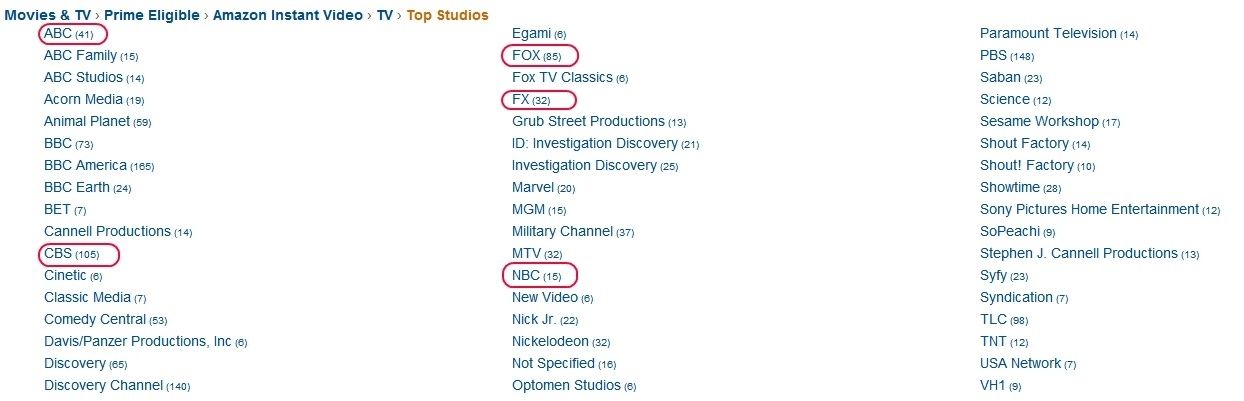Open the Animal Planet link

87,122
